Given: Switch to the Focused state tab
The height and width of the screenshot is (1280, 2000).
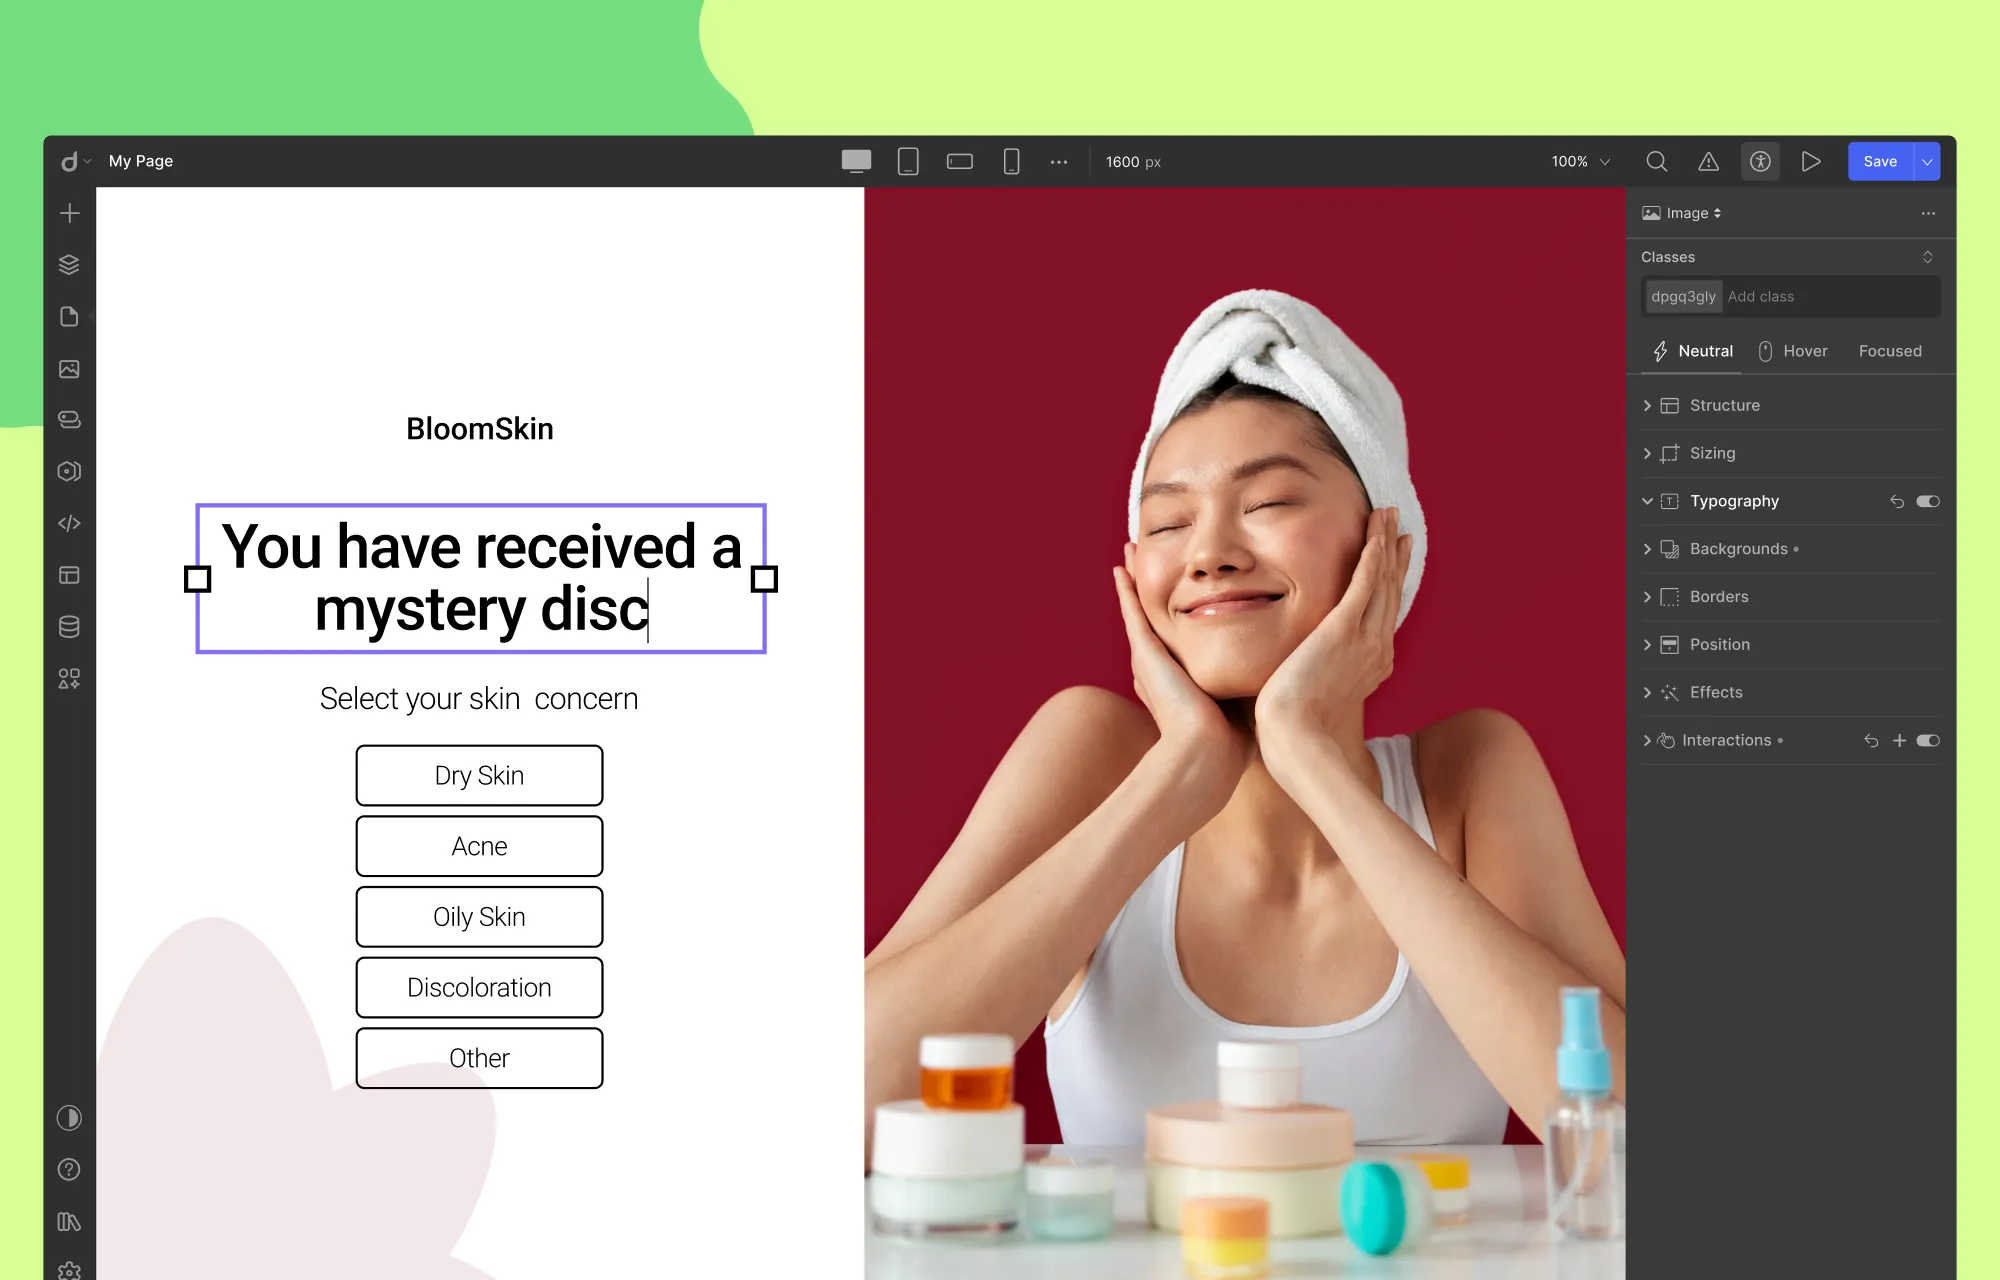Looking at the screenshot, I should (x=1890, y=351).
